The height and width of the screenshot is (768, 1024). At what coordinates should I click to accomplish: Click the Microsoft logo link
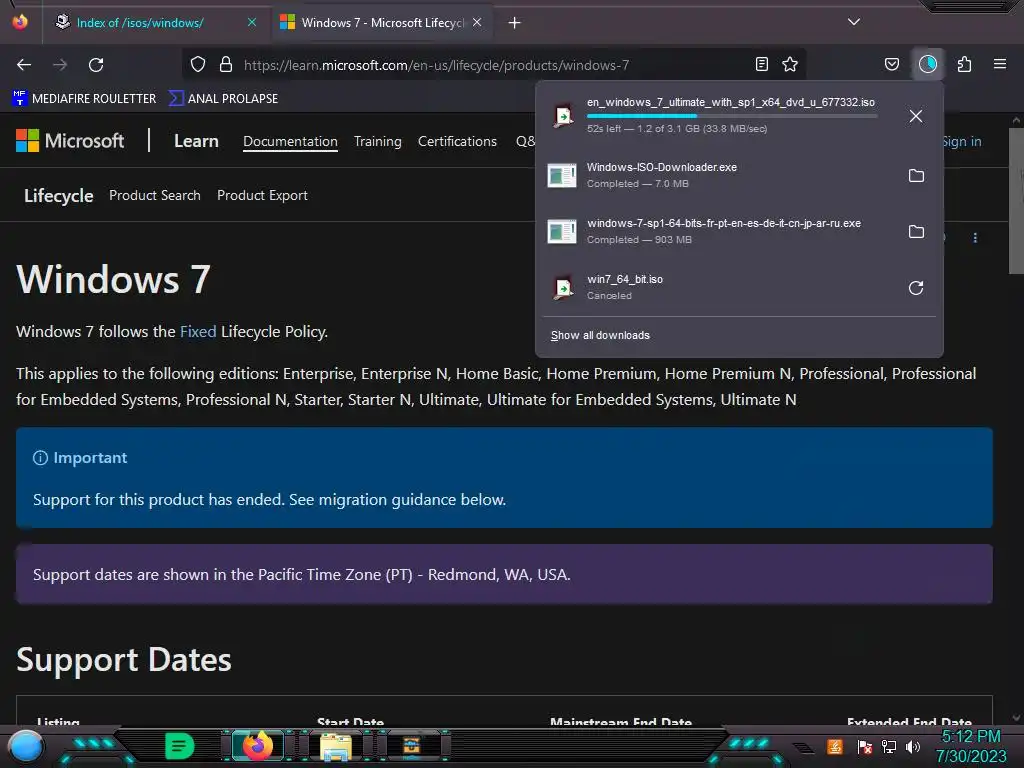[70, 140]
